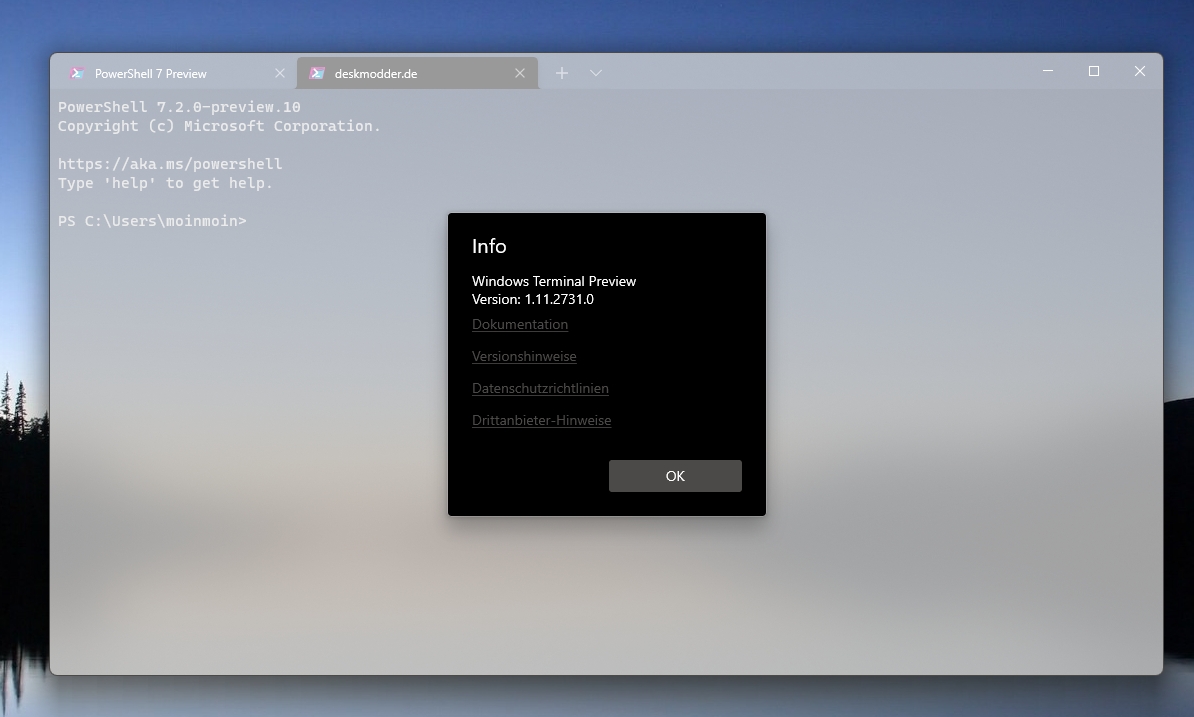Click the Copyright (c) Microsoft Corporation line

[x=219, y=126]
